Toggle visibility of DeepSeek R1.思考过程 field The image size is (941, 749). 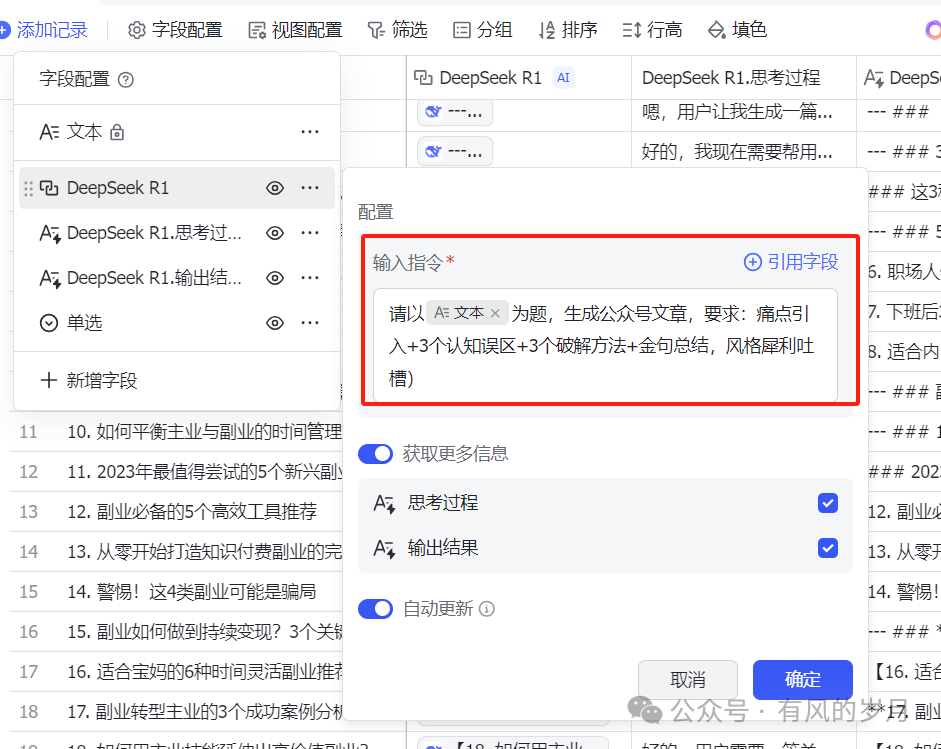click(275, 233)
